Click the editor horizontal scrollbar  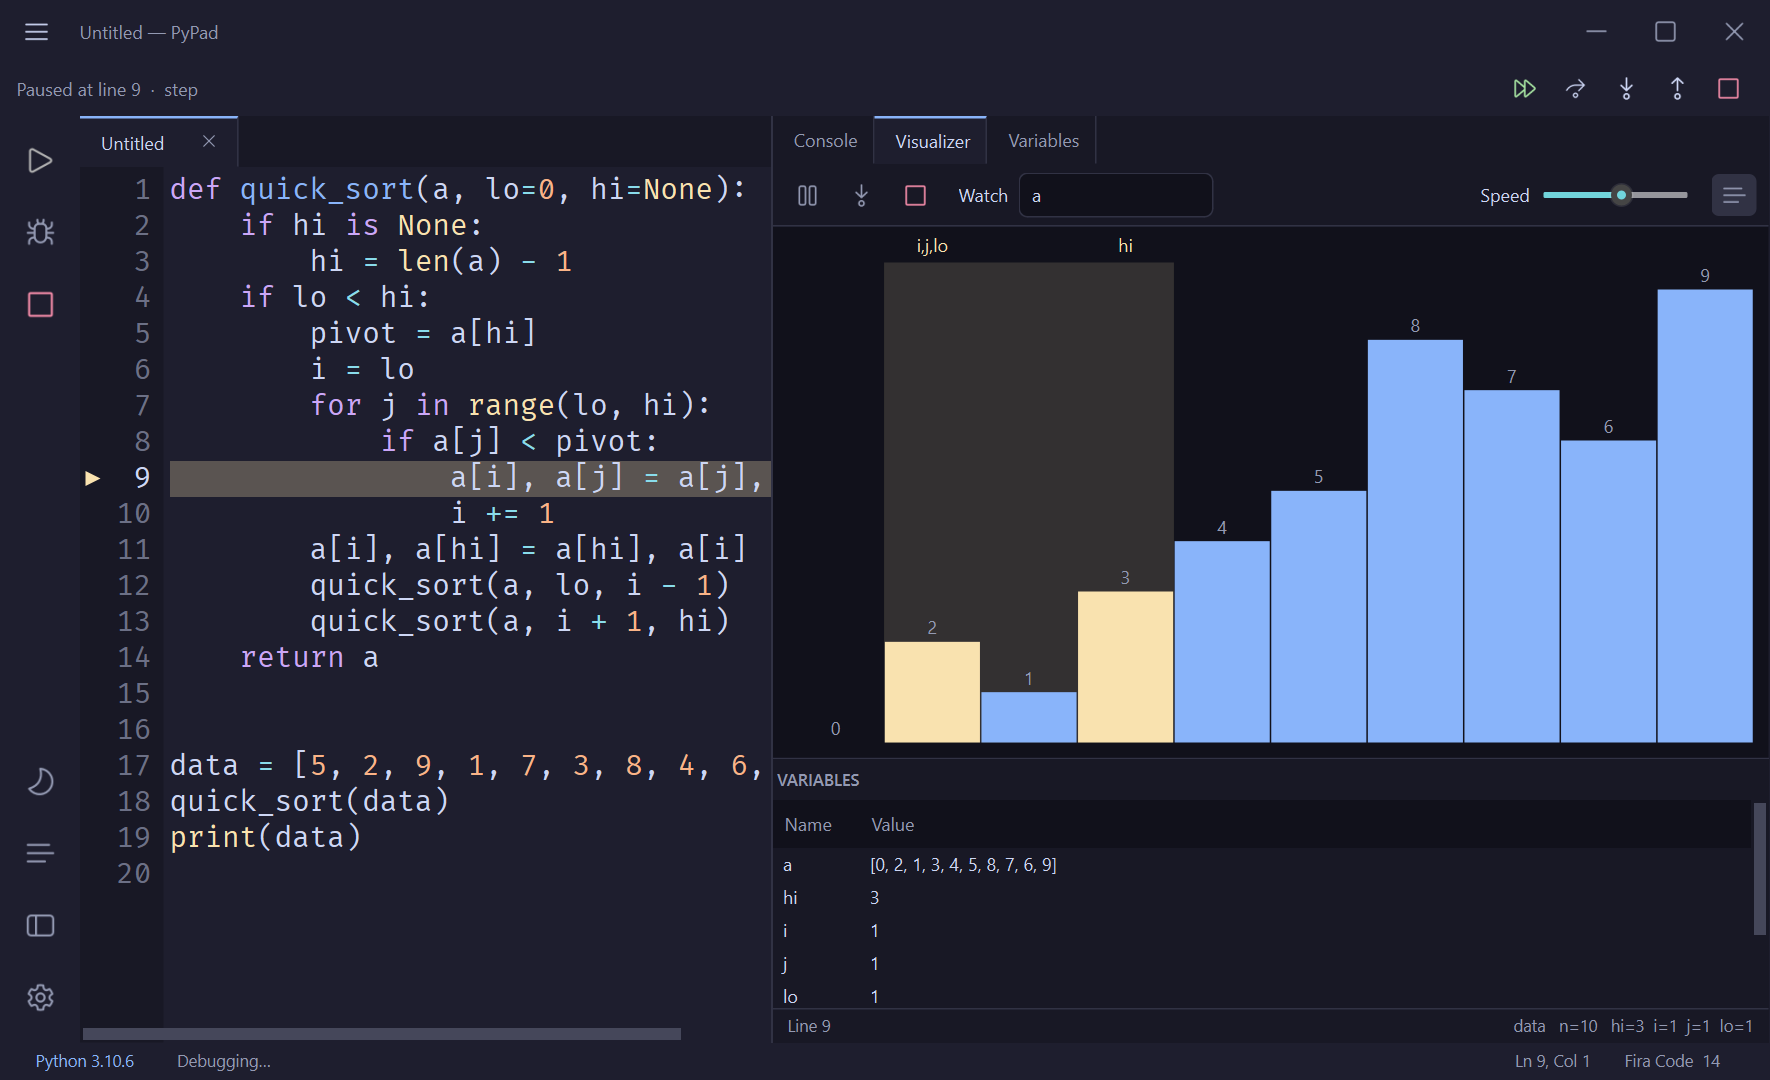(382, 1034)
